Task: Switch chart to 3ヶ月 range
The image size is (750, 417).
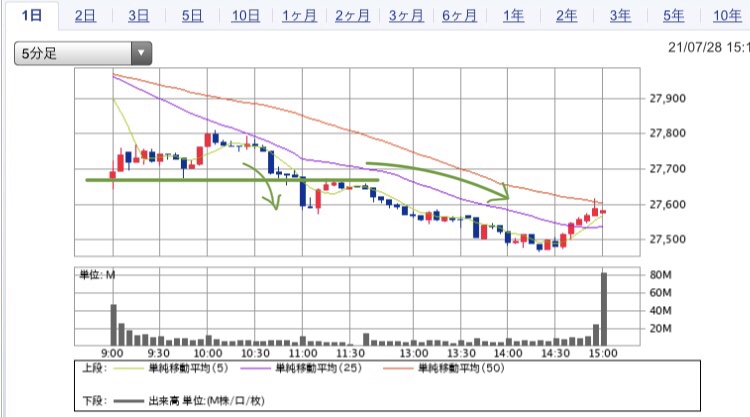Action: tap(406, 16)
